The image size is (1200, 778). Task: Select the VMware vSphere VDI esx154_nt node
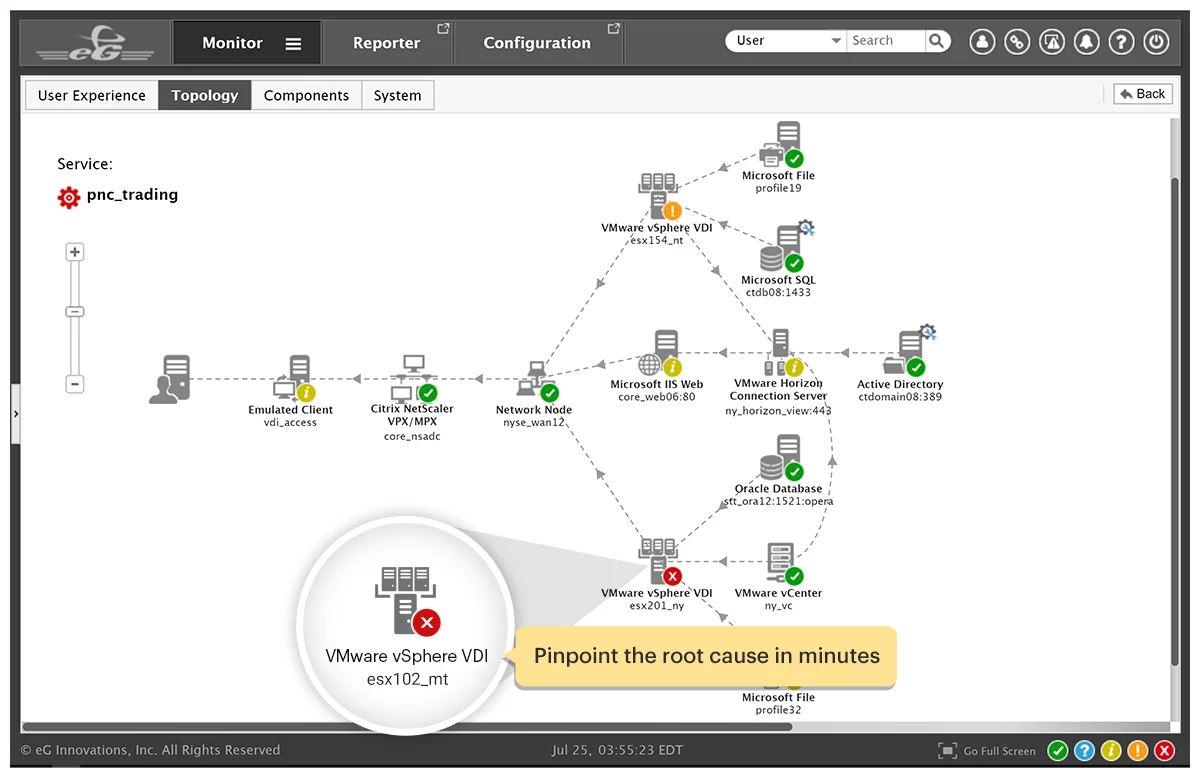click(659, 197)
